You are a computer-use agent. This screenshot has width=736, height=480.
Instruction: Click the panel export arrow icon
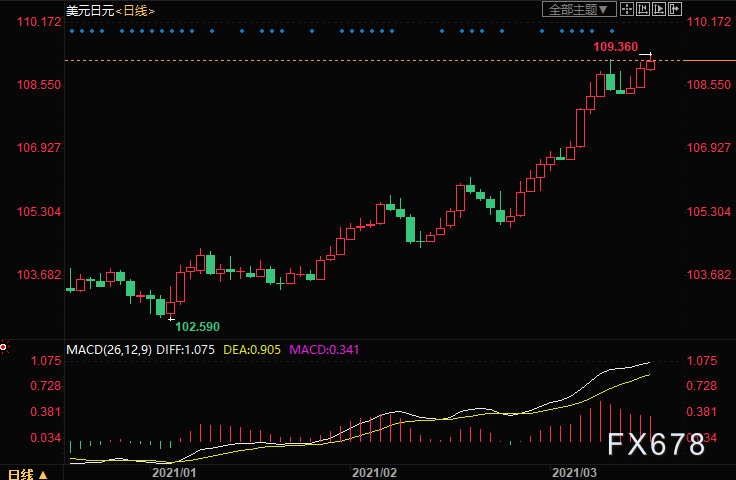tap(675, 9)
